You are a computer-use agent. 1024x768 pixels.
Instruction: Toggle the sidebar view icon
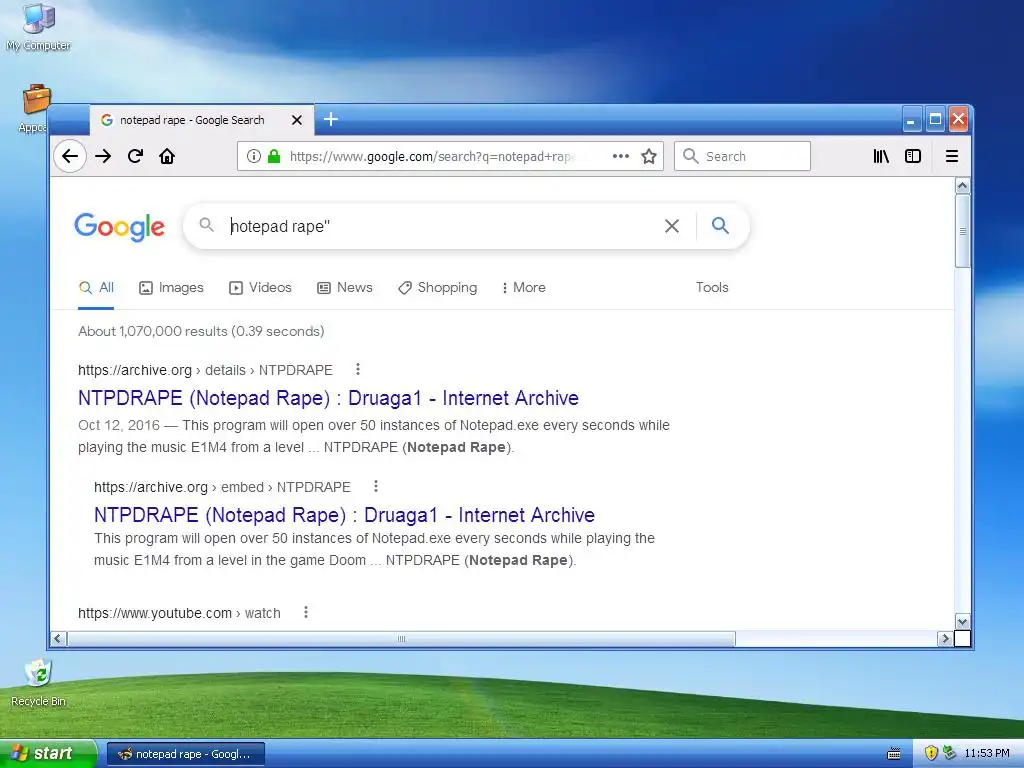(x=913, y=156)
